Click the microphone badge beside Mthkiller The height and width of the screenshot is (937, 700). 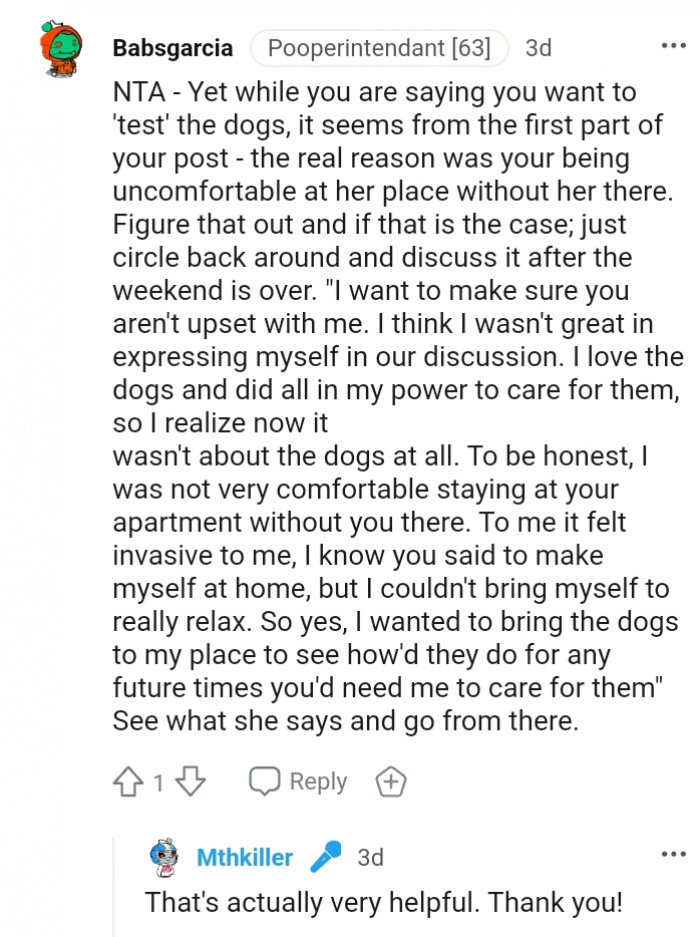pos(322,857)
